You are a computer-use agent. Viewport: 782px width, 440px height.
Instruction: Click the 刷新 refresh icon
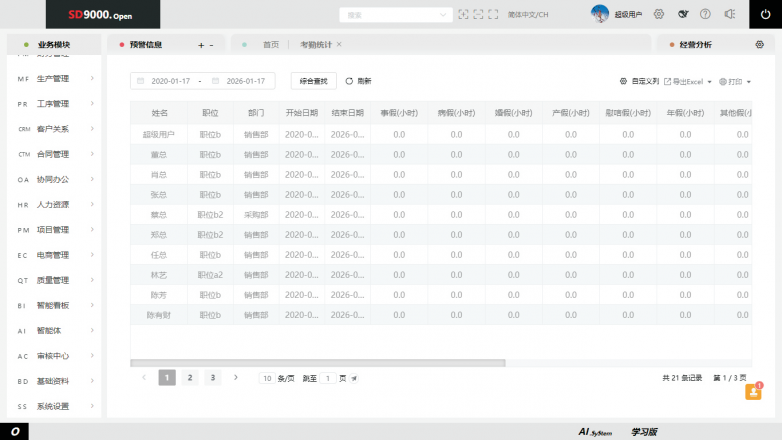point(349,81)
